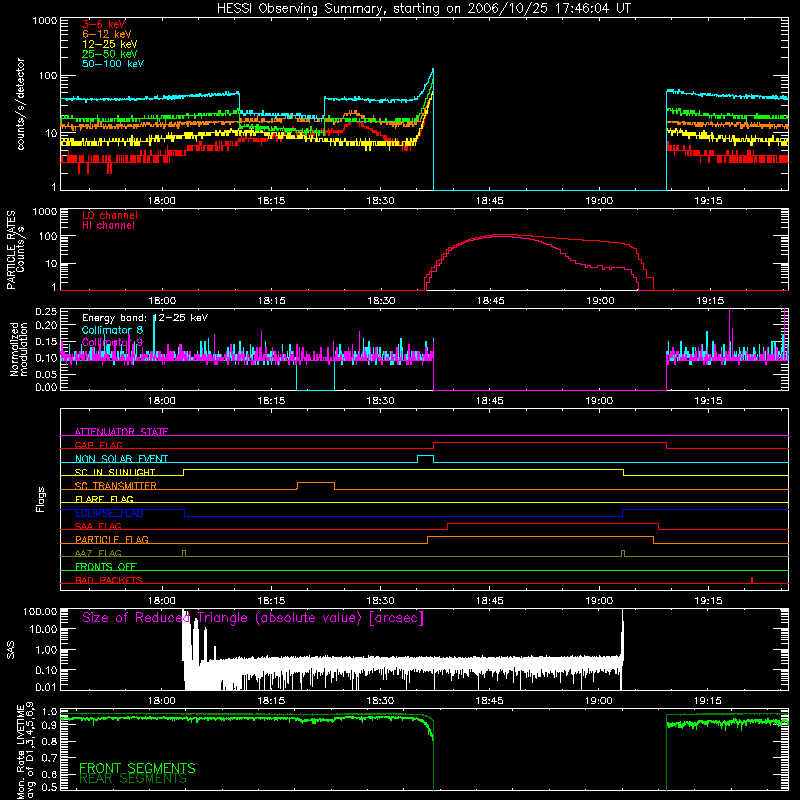Select the SC TRANSMITTER flag label

(x=116, y=485)
